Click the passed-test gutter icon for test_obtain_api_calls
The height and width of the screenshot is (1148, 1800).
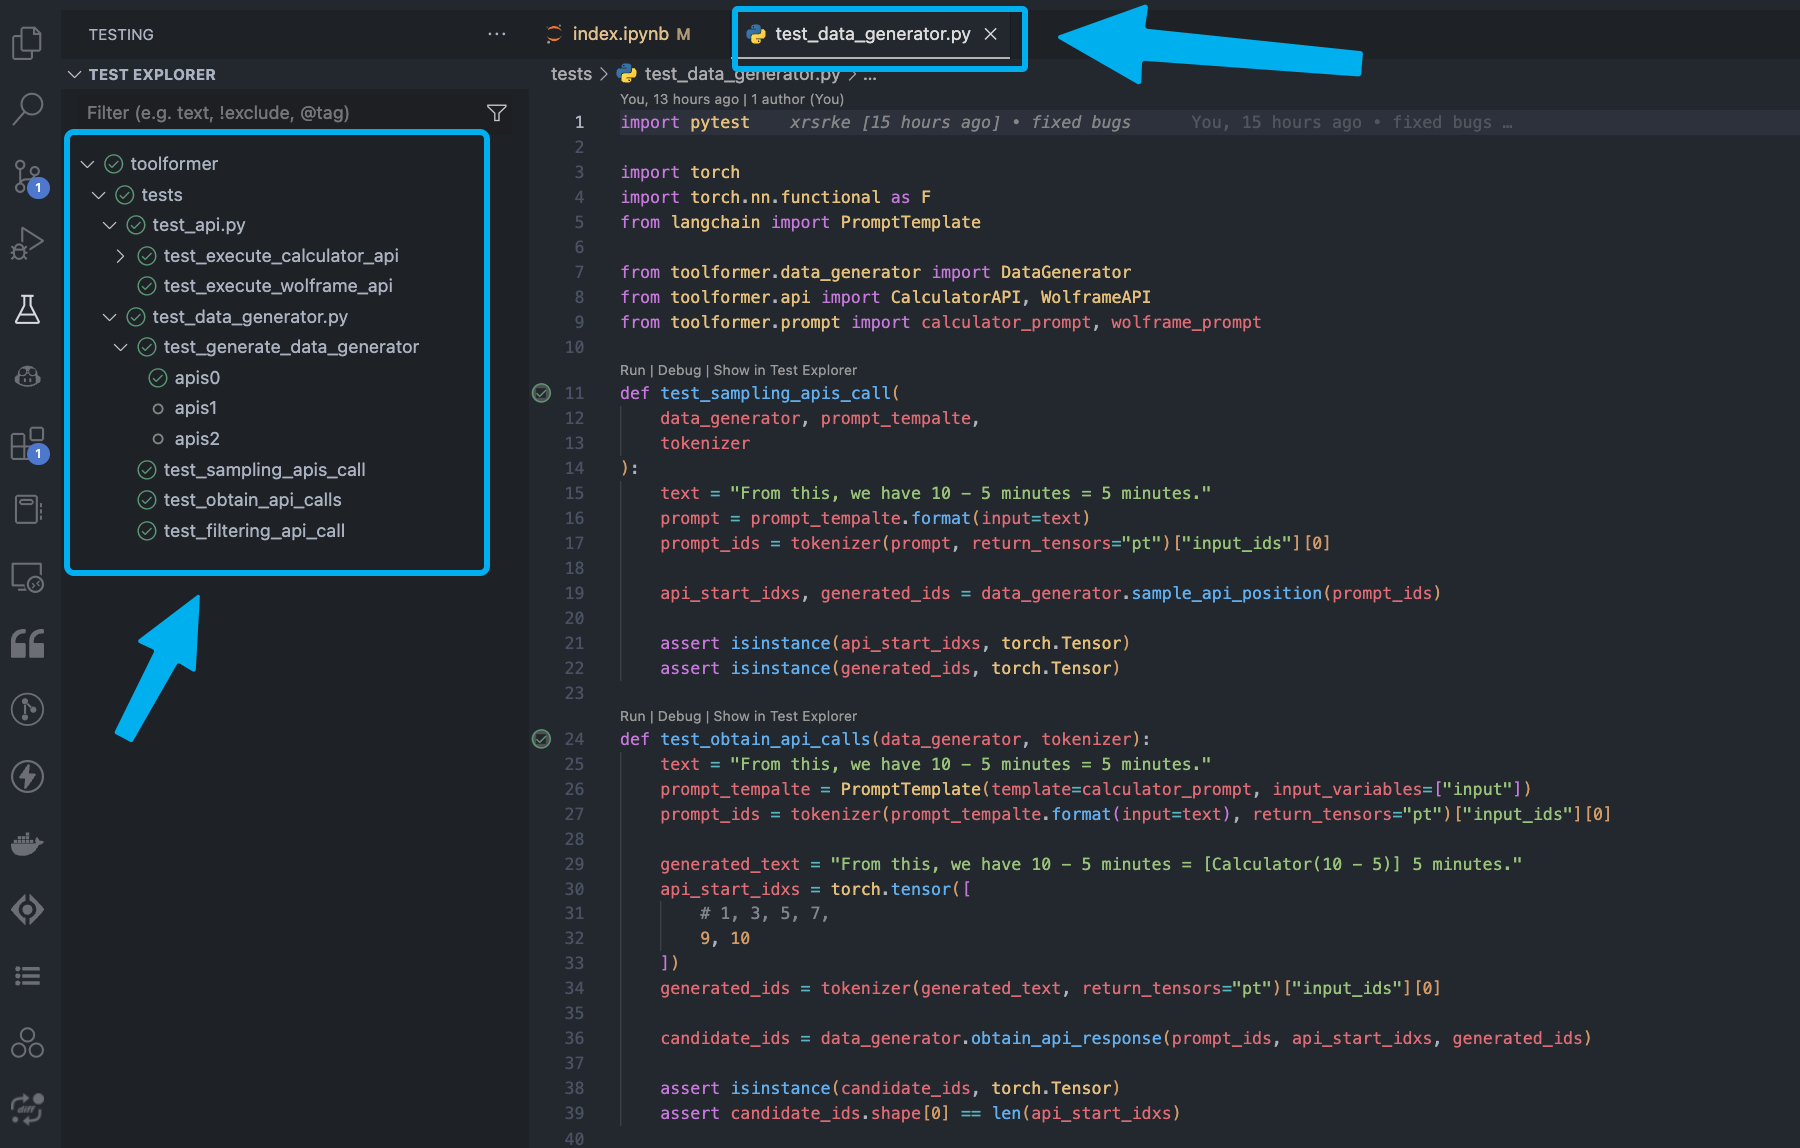click(541, 739)
